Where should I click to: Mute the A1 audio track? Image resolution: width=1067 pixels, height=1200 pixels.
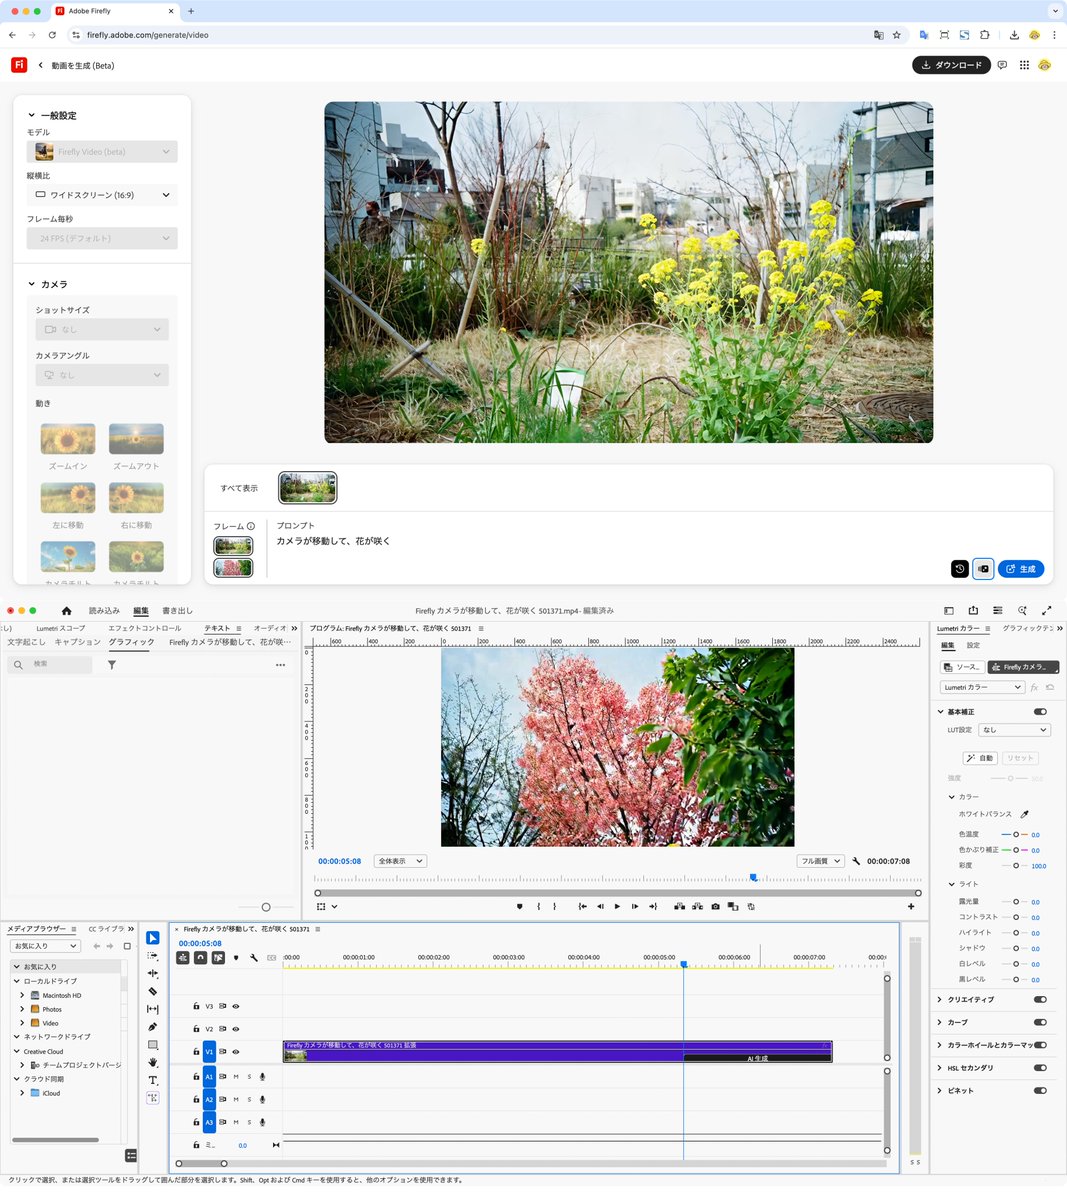click(236, 1077)
